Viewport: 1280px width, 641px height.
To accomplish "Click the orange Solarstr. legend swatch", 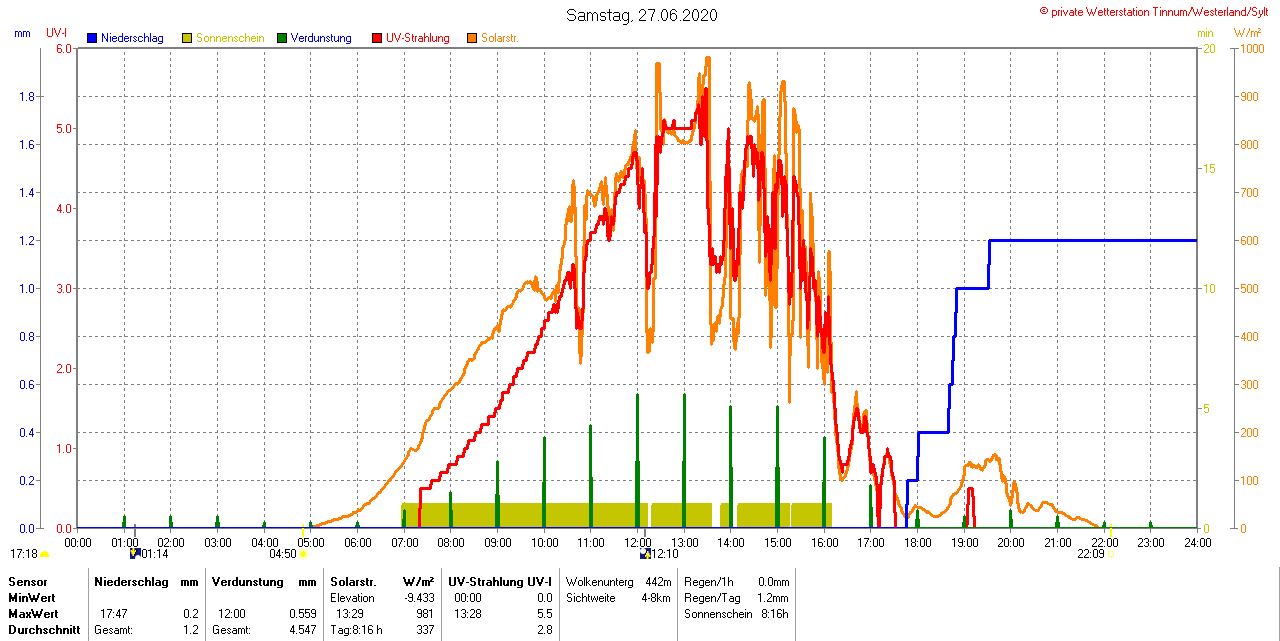I will coord(472,38).
